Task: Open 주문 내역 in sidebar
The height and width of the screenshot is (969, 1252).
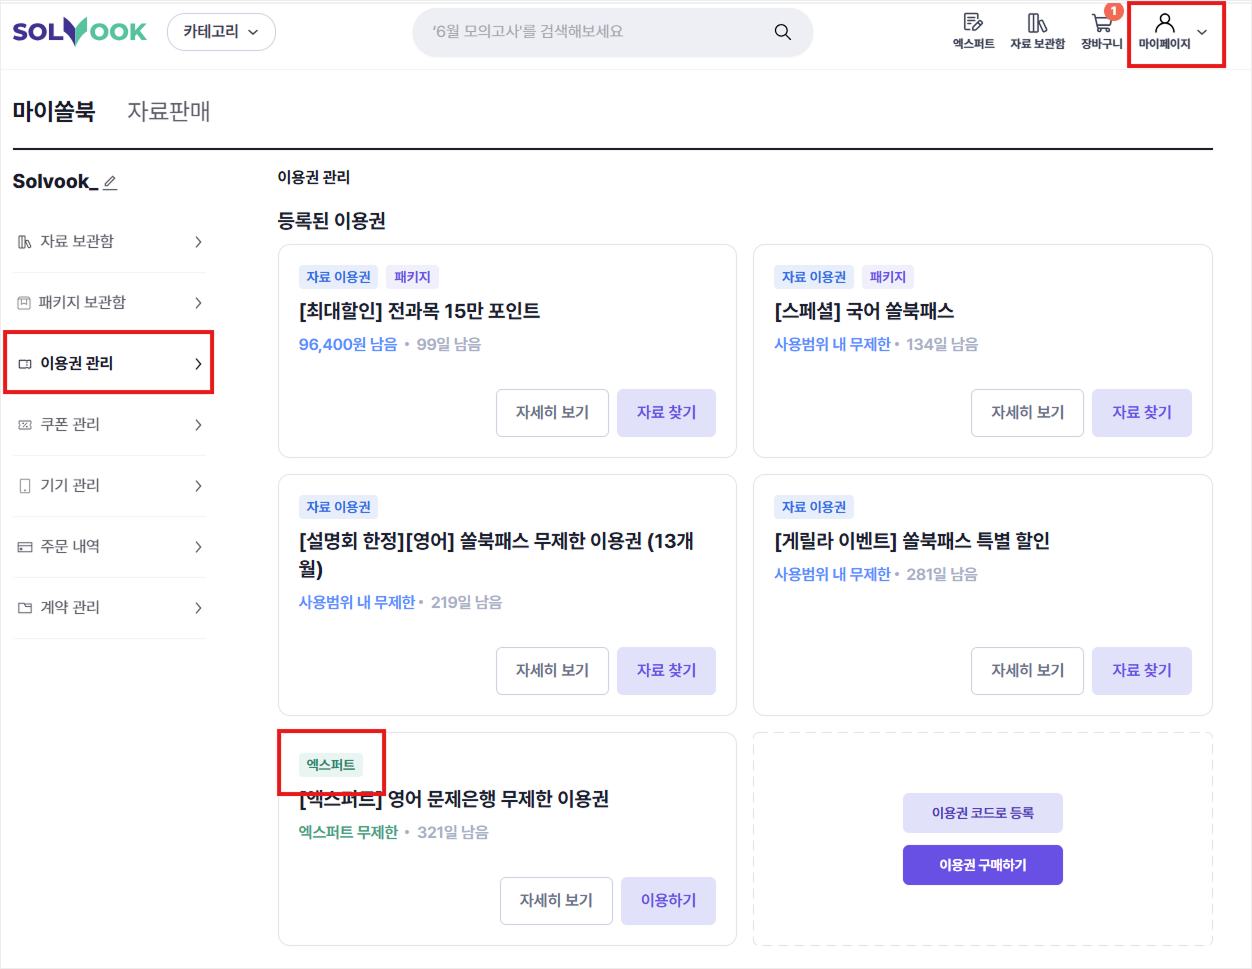Action: tap(109, 547)
